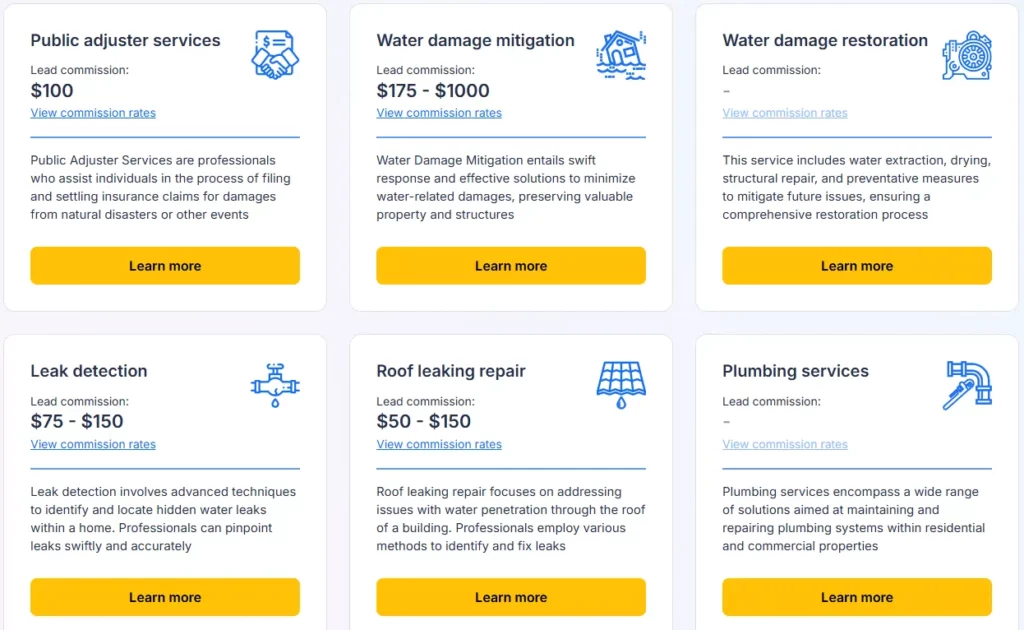This screenshot has height=630, width=1024.
Task: Click Learn more for Water damage restoration
Action: 856,265
